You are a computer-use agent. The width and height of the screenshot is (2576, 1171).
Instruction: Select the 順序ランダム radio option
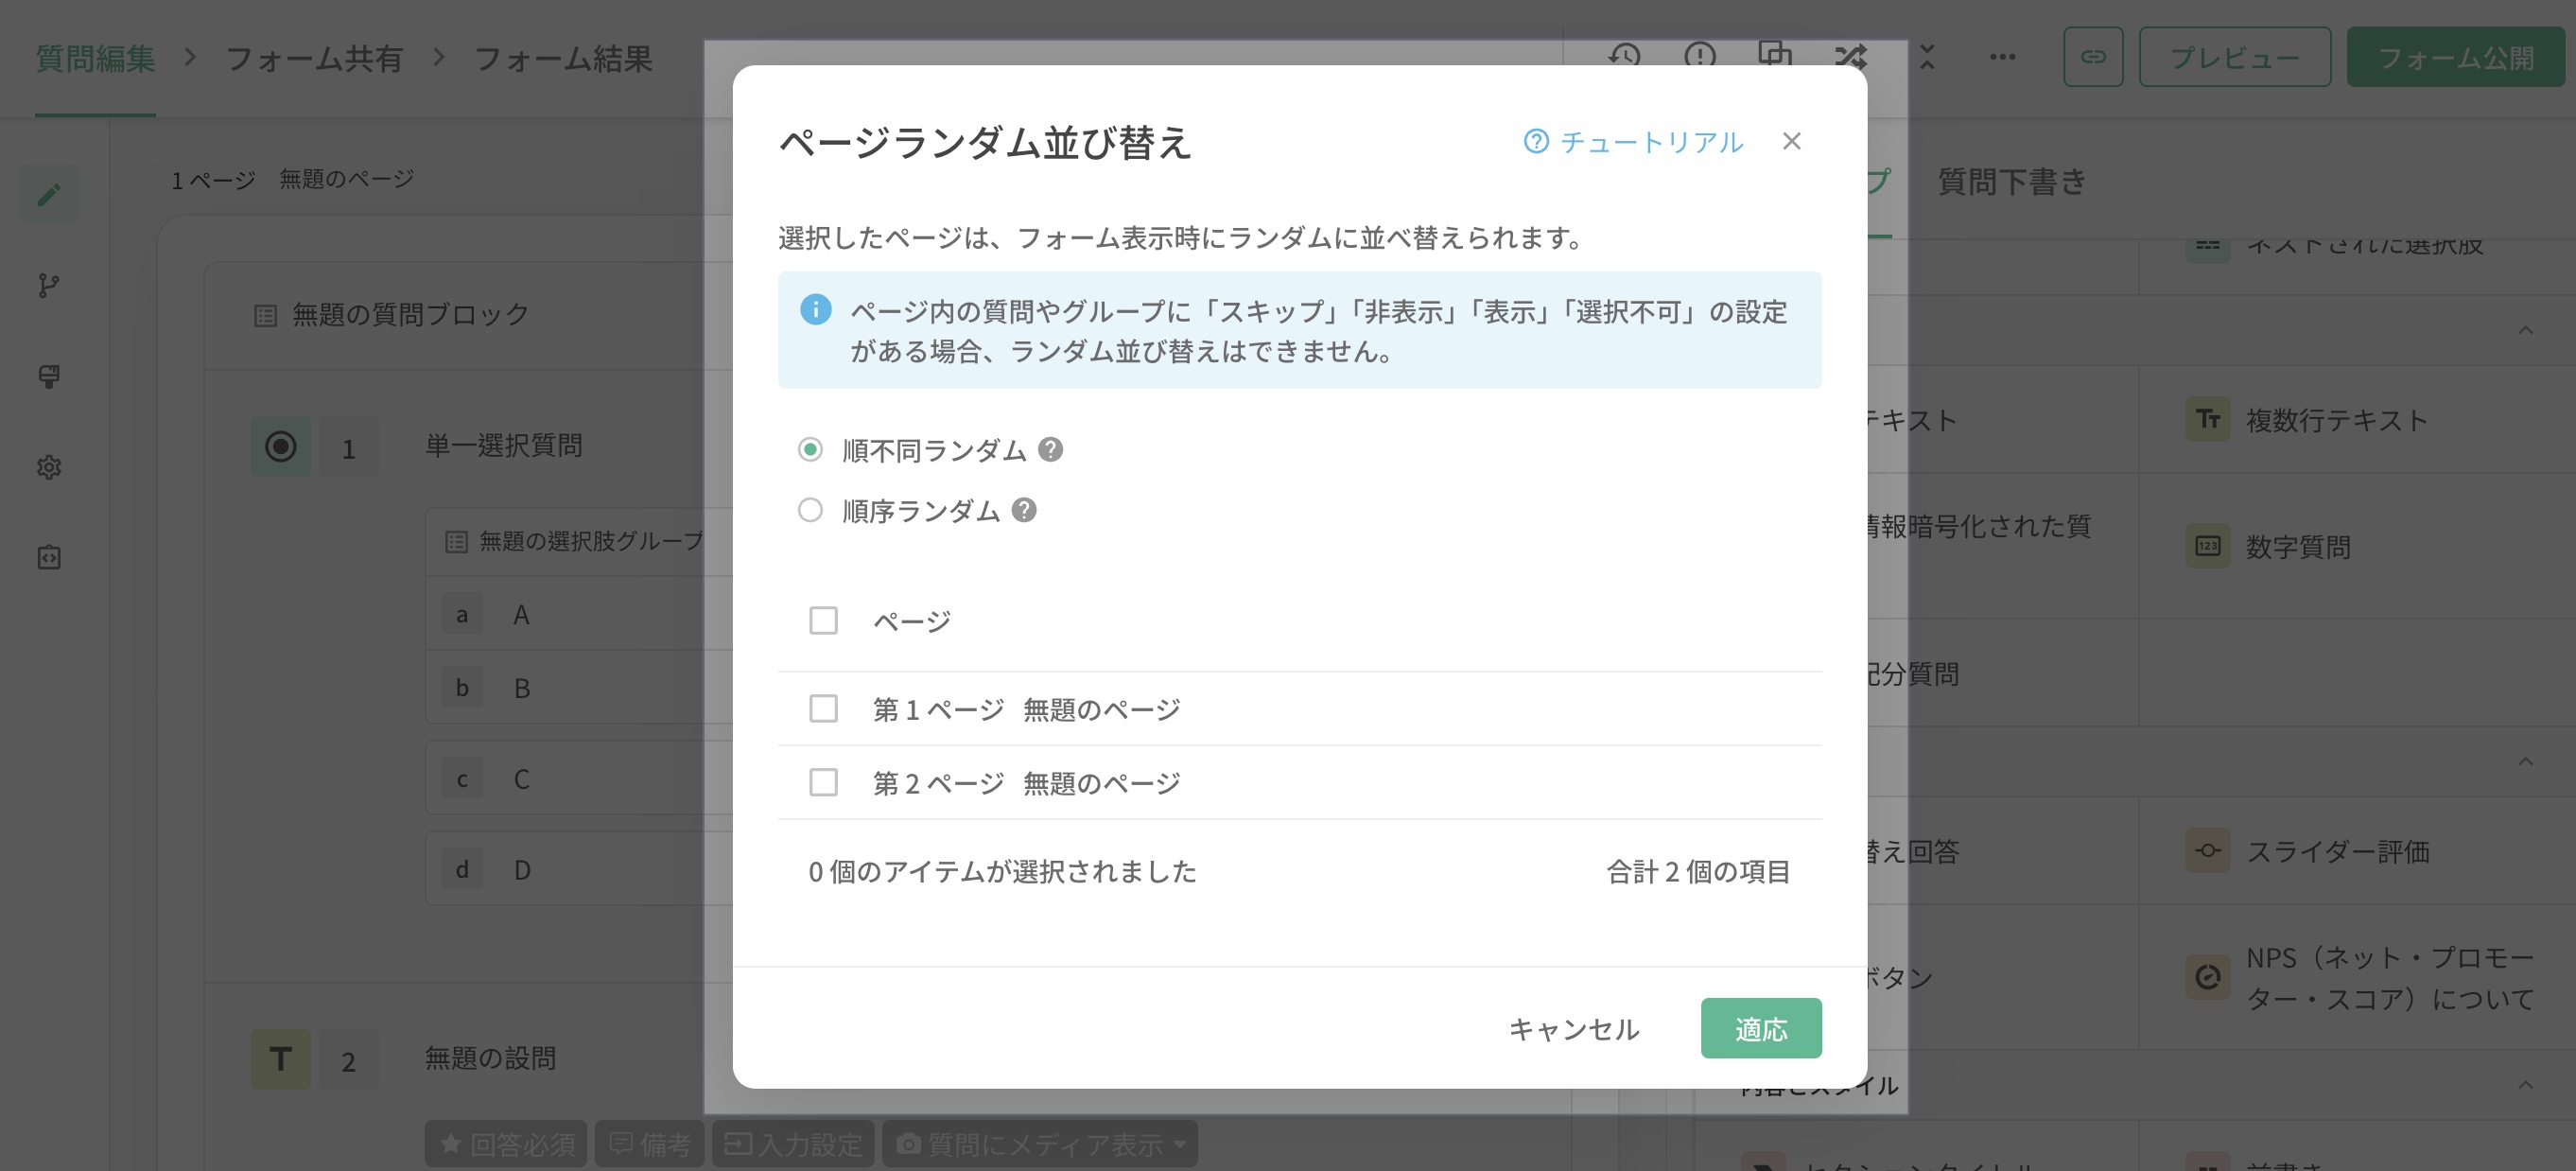click(x=810, y=510)
